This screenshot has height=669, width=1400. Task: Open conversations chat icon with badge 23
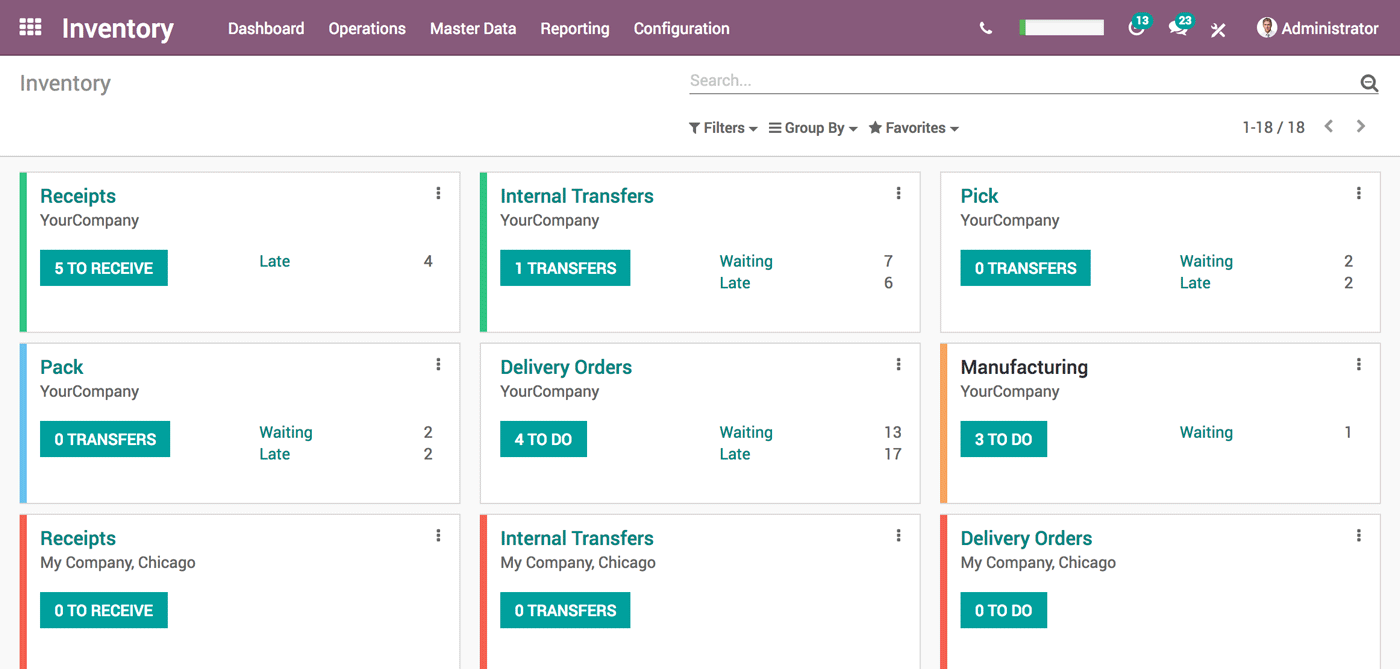click(x=1178, y=28)
